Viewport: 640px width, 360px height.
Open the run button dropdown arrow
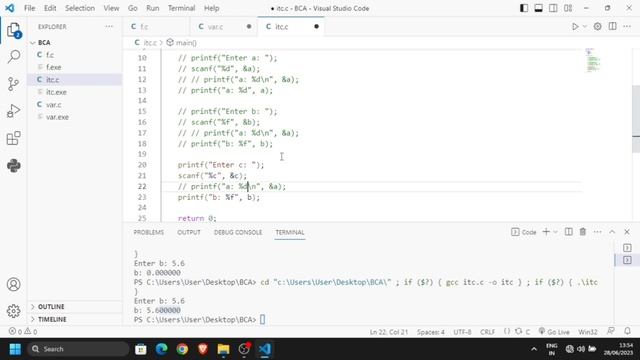click(x=584, y=27)
